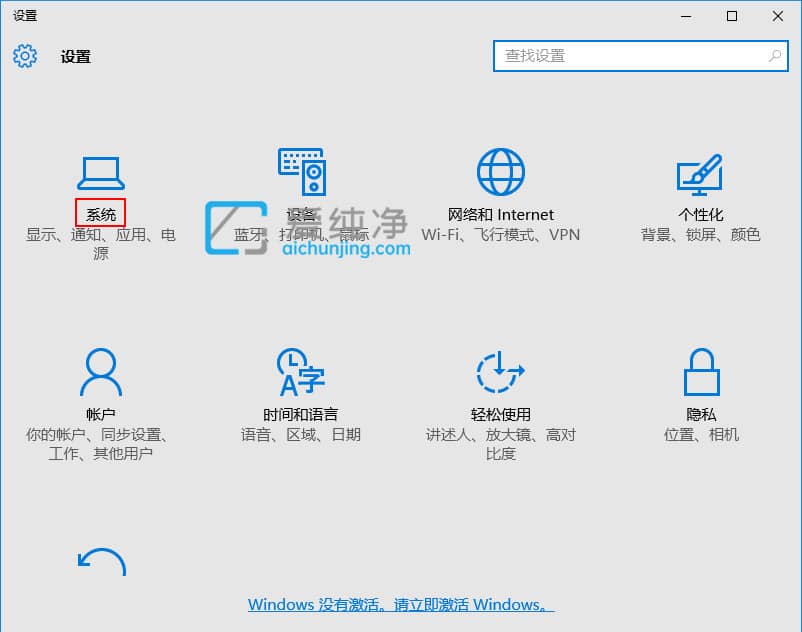Viewport: 802px width, 632px height.
Task: Click the Windows 没有激活 activation link
Action: pos(401,604)
